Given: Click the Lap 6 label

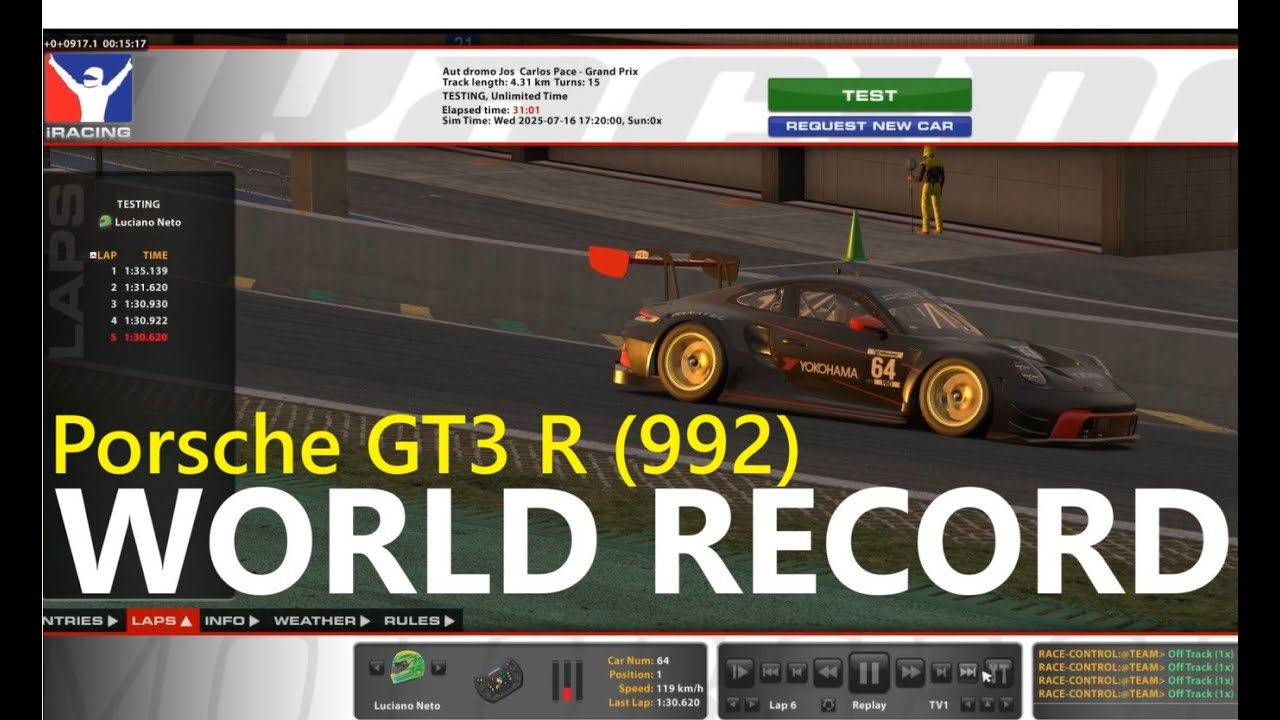Looking at the screenshot, I should click(x=783, y=705).
